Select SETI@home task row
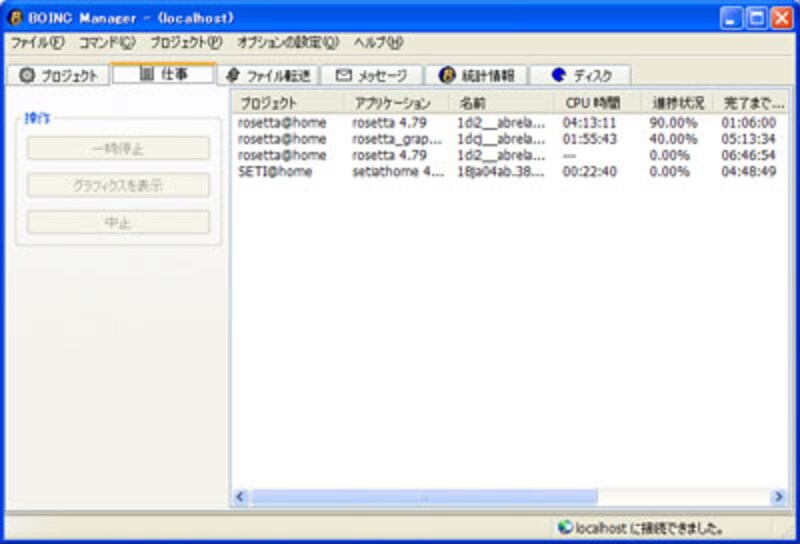Viewport: 800px width, 544px height. point(510,171)
